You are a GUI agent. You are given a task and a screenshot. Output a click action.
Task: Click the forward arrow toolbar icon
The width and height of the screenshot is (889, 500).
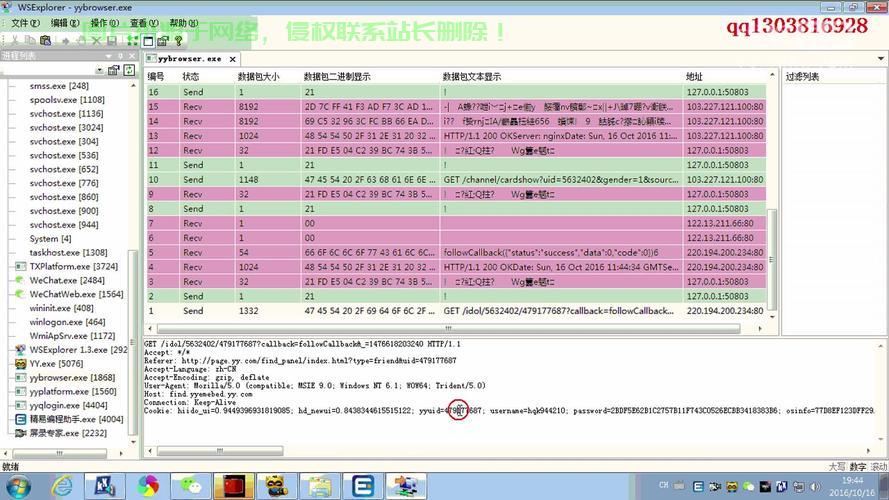pyautogui.click(x=66, y=41)
